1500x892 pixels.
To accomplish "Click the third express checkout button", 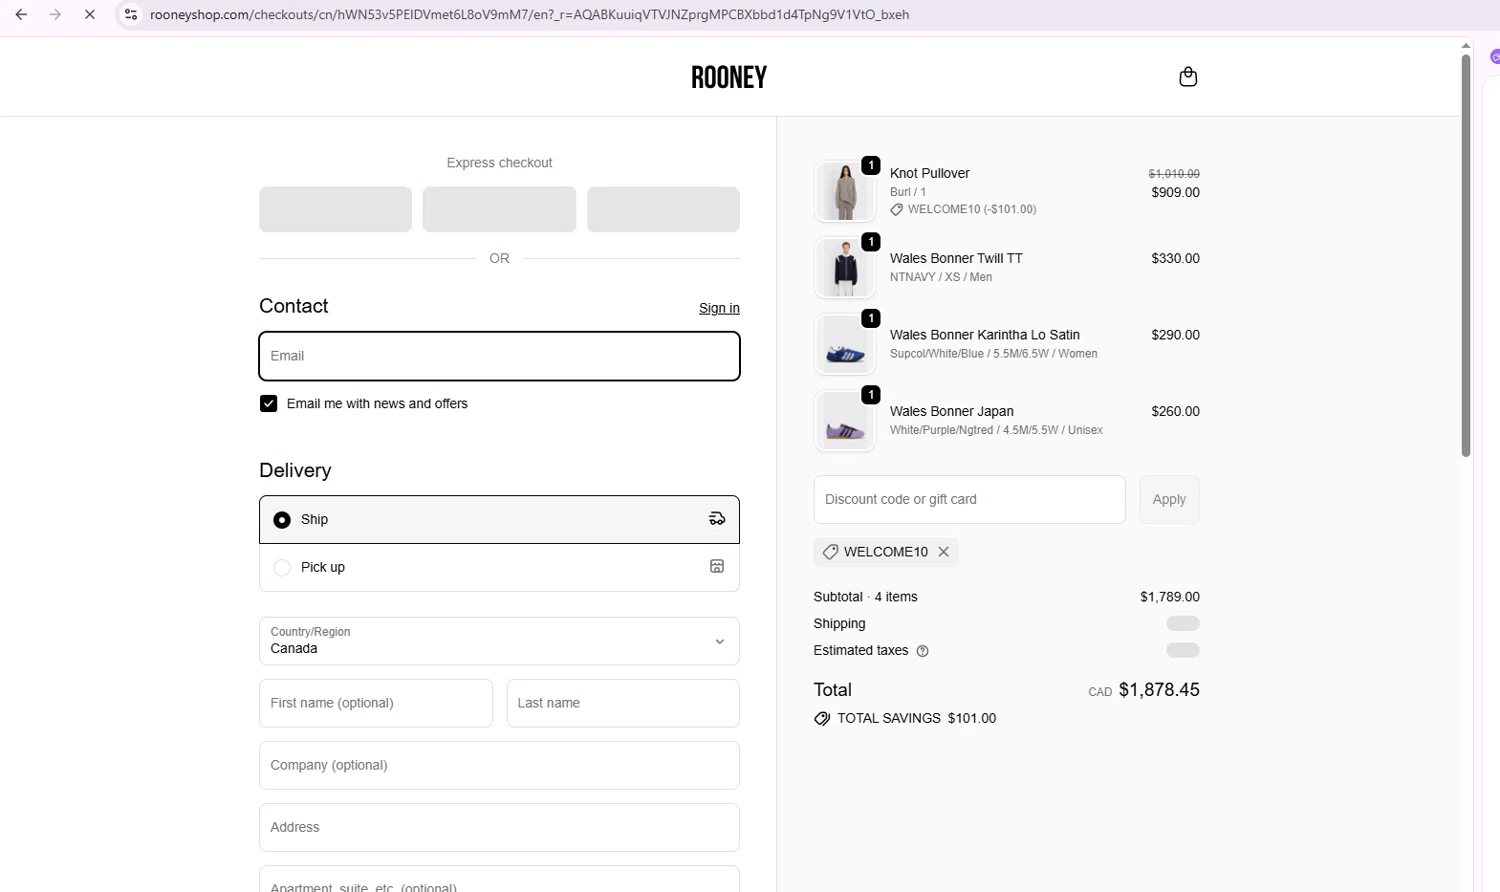I will [x=663, y=209].
